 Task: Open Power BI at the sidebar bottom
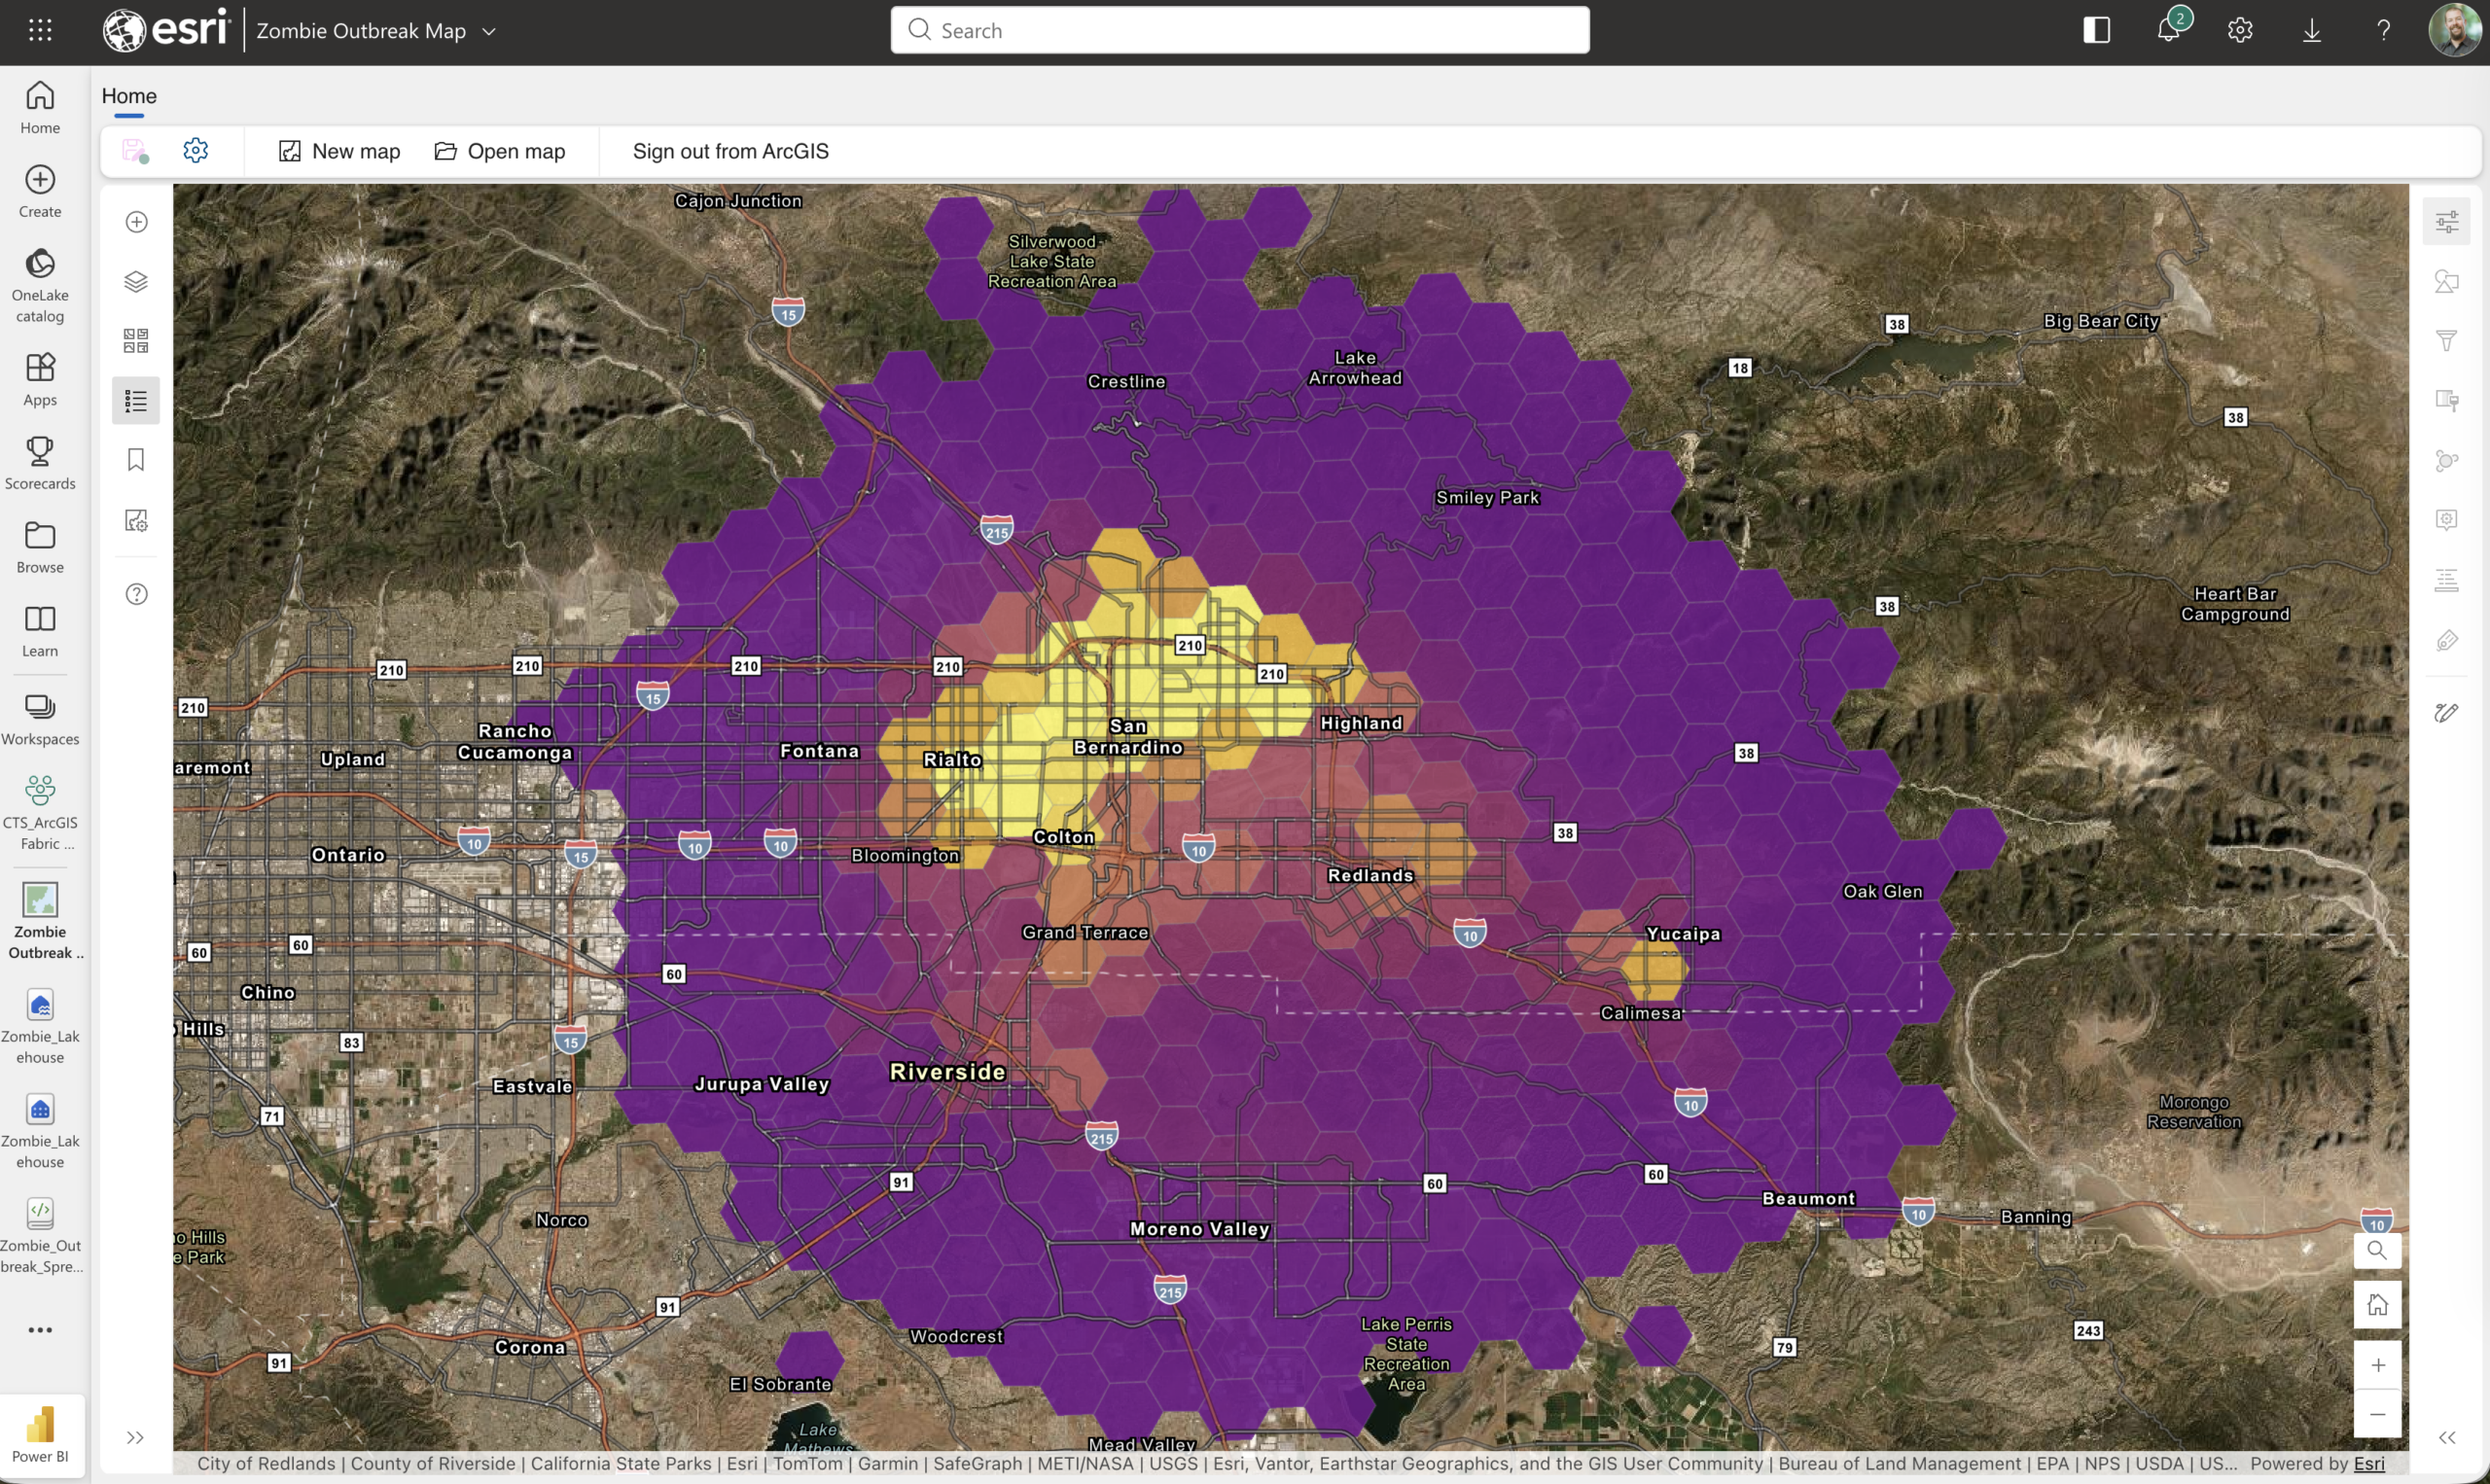point(40,1434)
